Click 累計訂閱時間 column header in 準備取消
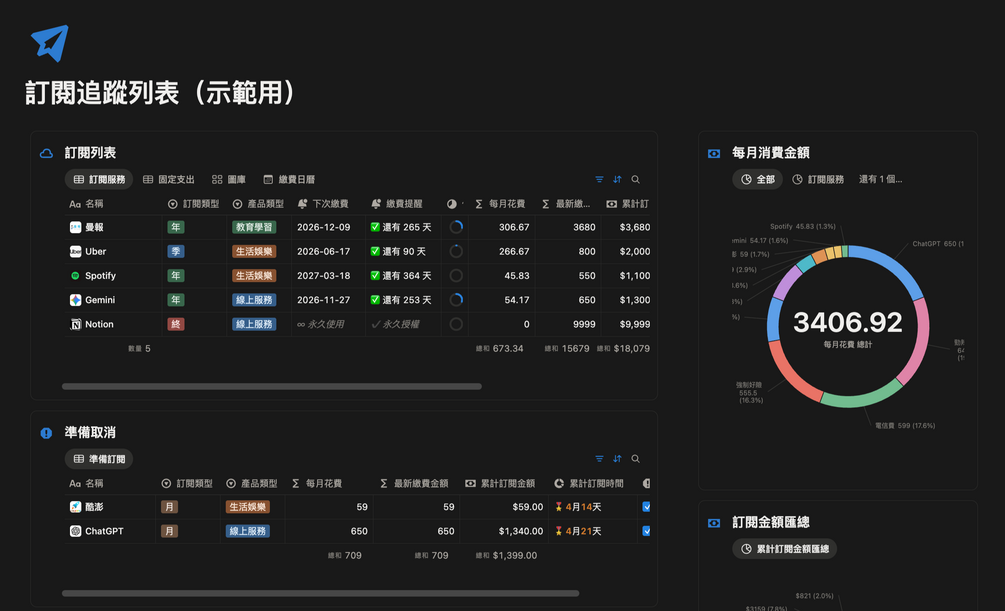 589,483
